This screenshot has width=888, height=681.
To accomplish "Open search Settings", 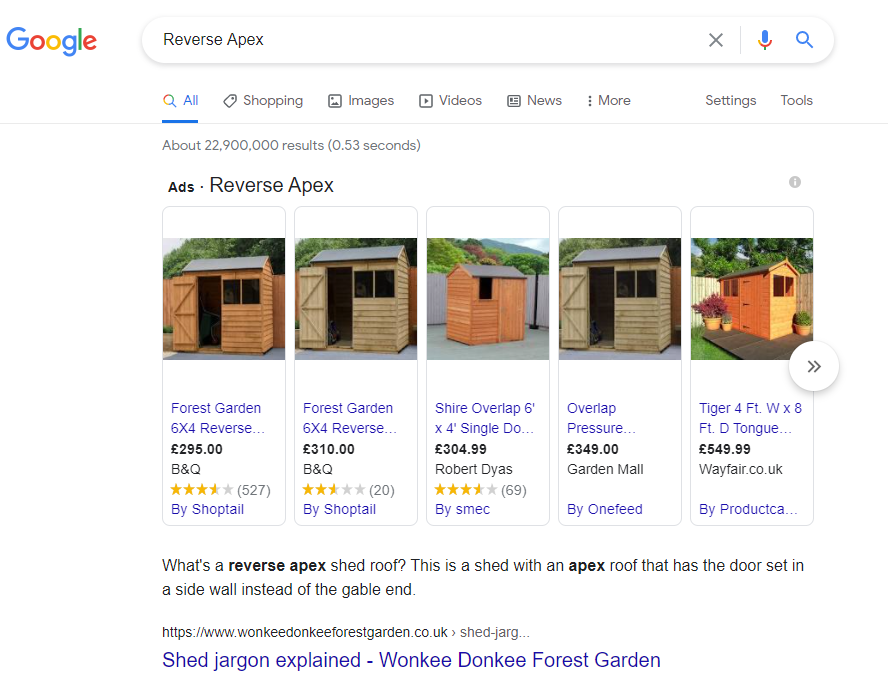I will (x=730, y=100).
